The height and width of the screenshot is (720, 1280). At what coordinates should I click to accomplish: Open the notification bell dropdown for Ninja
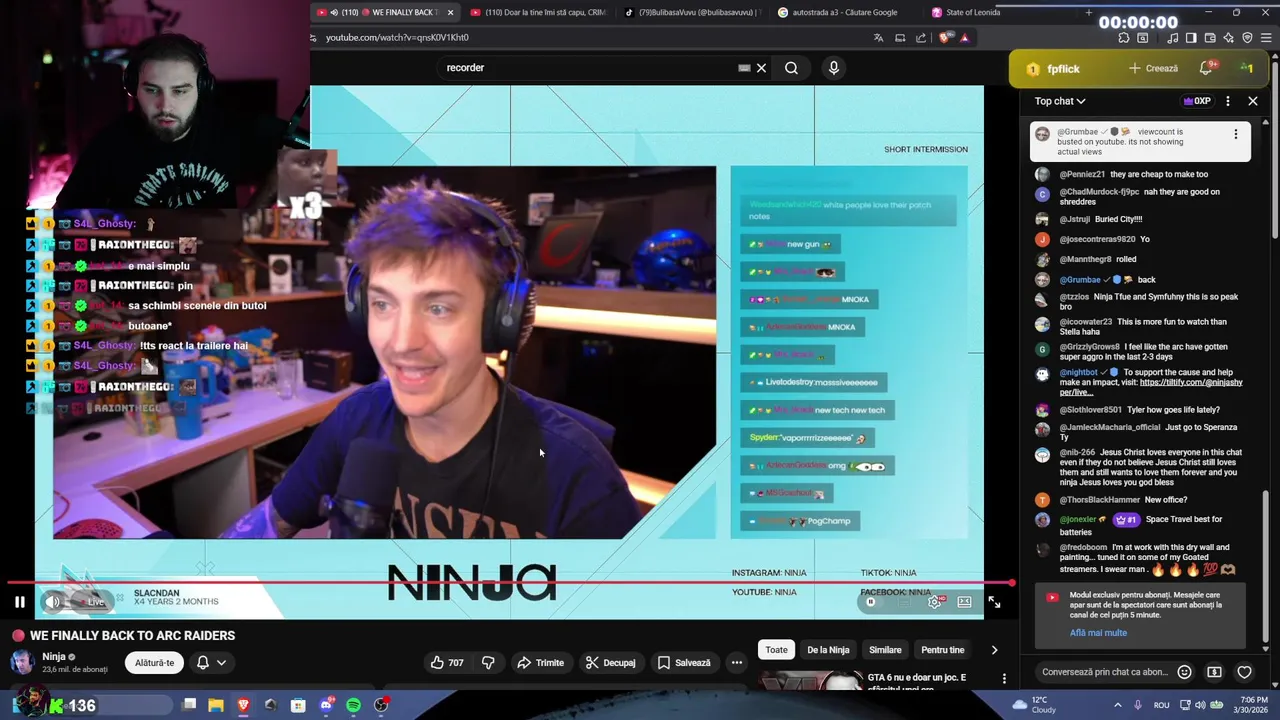(211, 663)
